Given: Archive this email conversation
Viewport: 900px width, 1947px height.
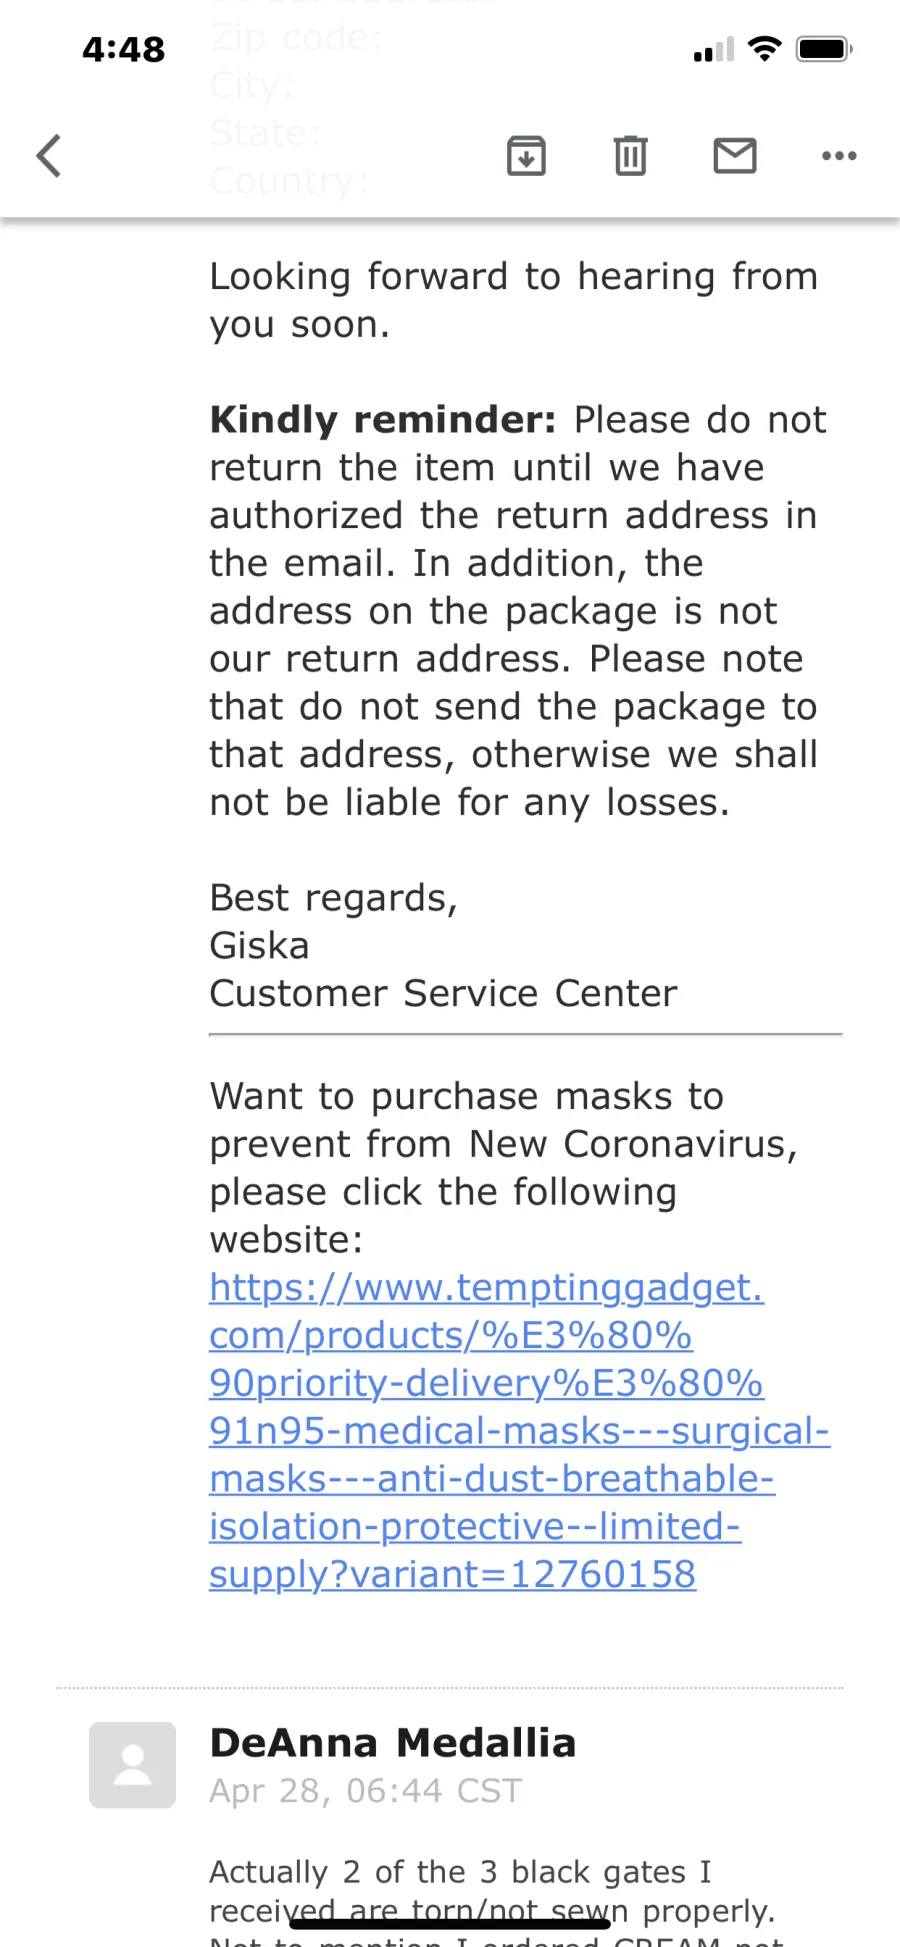Looking at the screenshot, I should [526, 156].
